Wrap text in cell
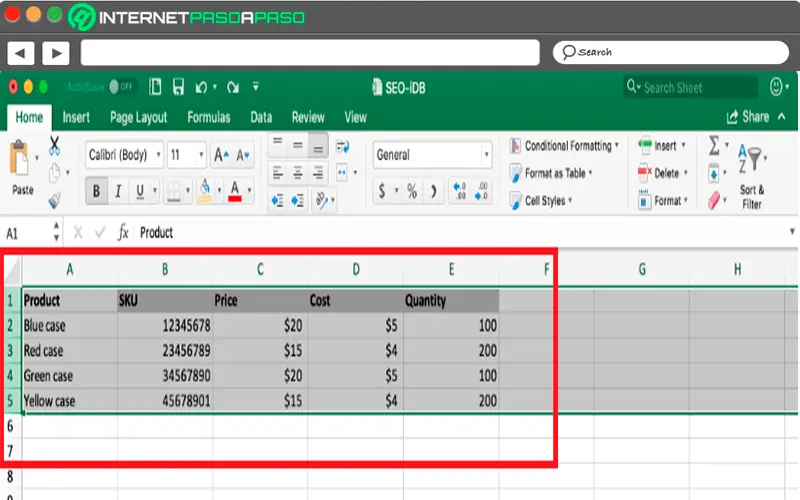 coord(342,147)
